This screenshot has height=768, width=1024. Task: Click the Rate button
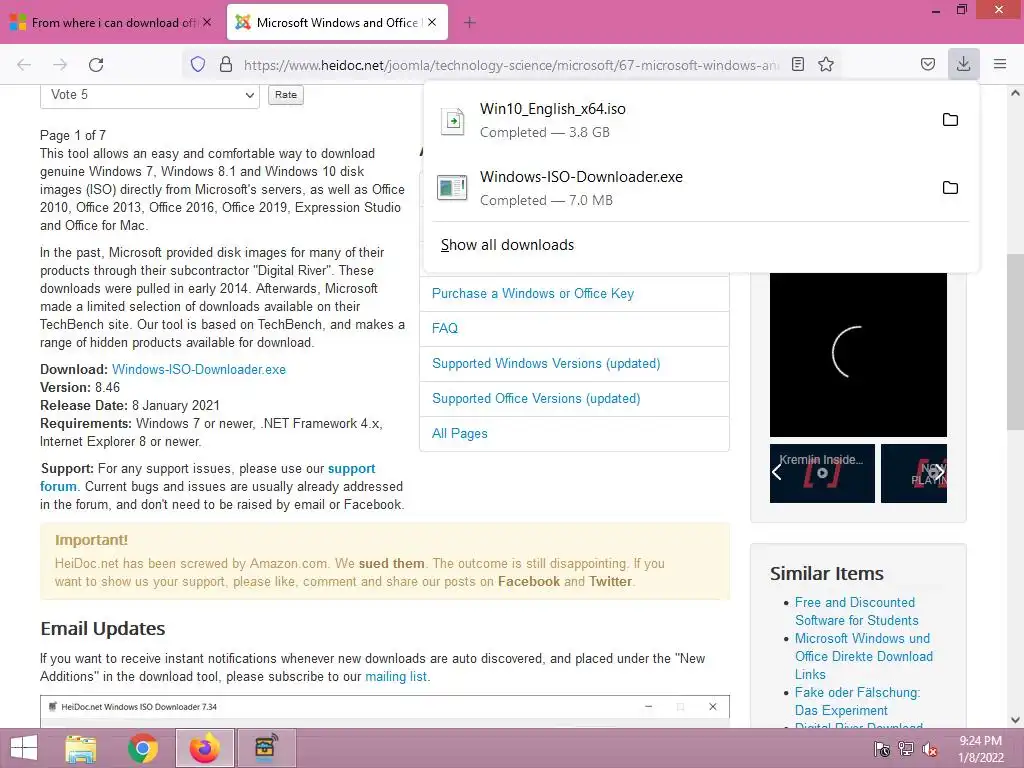click(x=286, y=95)
